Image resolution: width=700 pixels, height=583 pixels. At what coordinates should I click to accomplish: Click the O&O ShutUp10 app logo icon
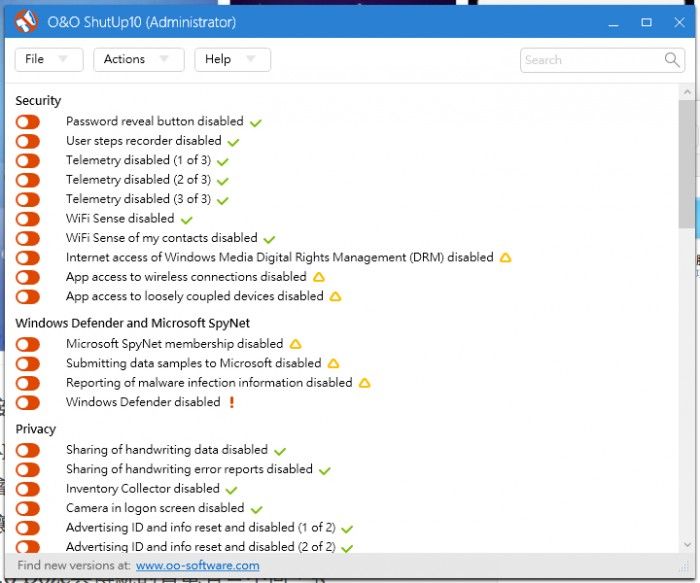pos(26,21)
